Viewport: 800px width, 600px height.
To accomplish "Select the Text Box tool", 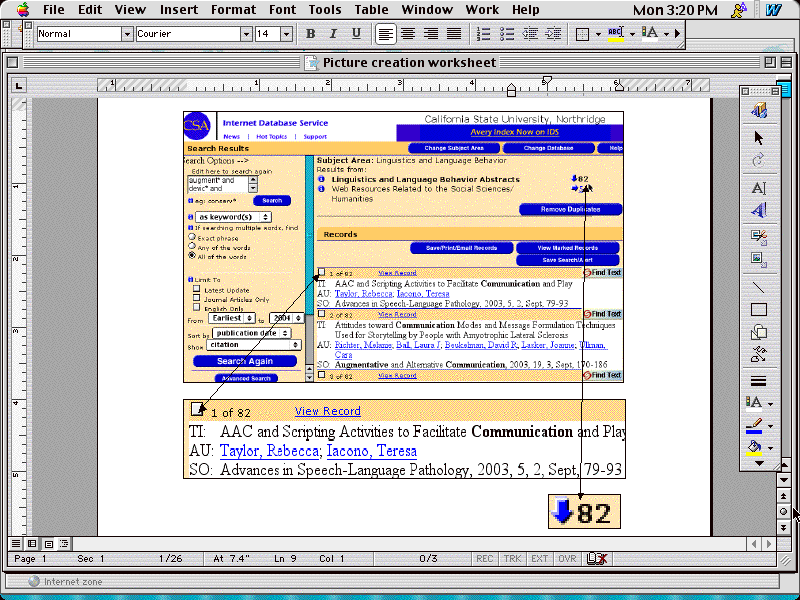I will (759, 188).
